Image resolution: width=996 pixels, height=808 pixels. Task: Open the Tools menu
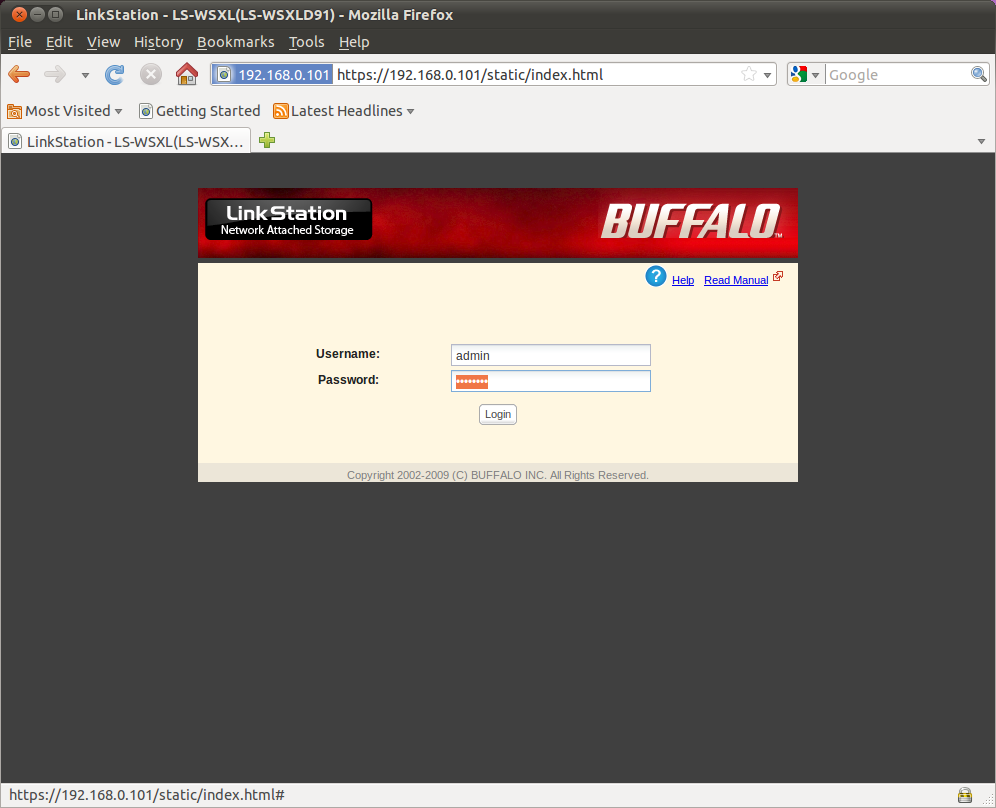(306, 42)
